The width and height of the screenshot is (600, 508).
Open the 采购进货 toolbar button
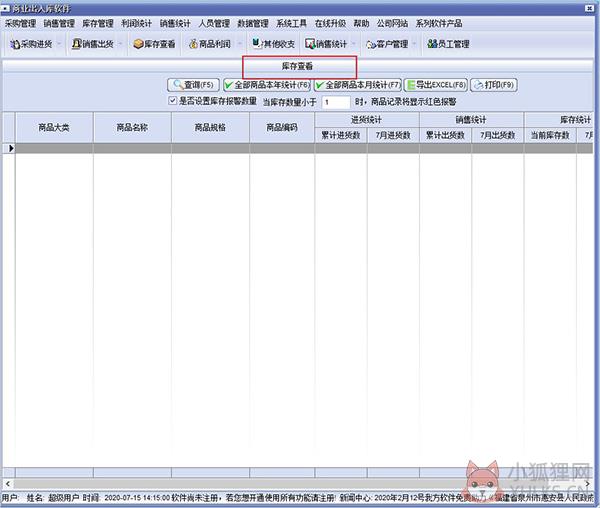(31, 44)
